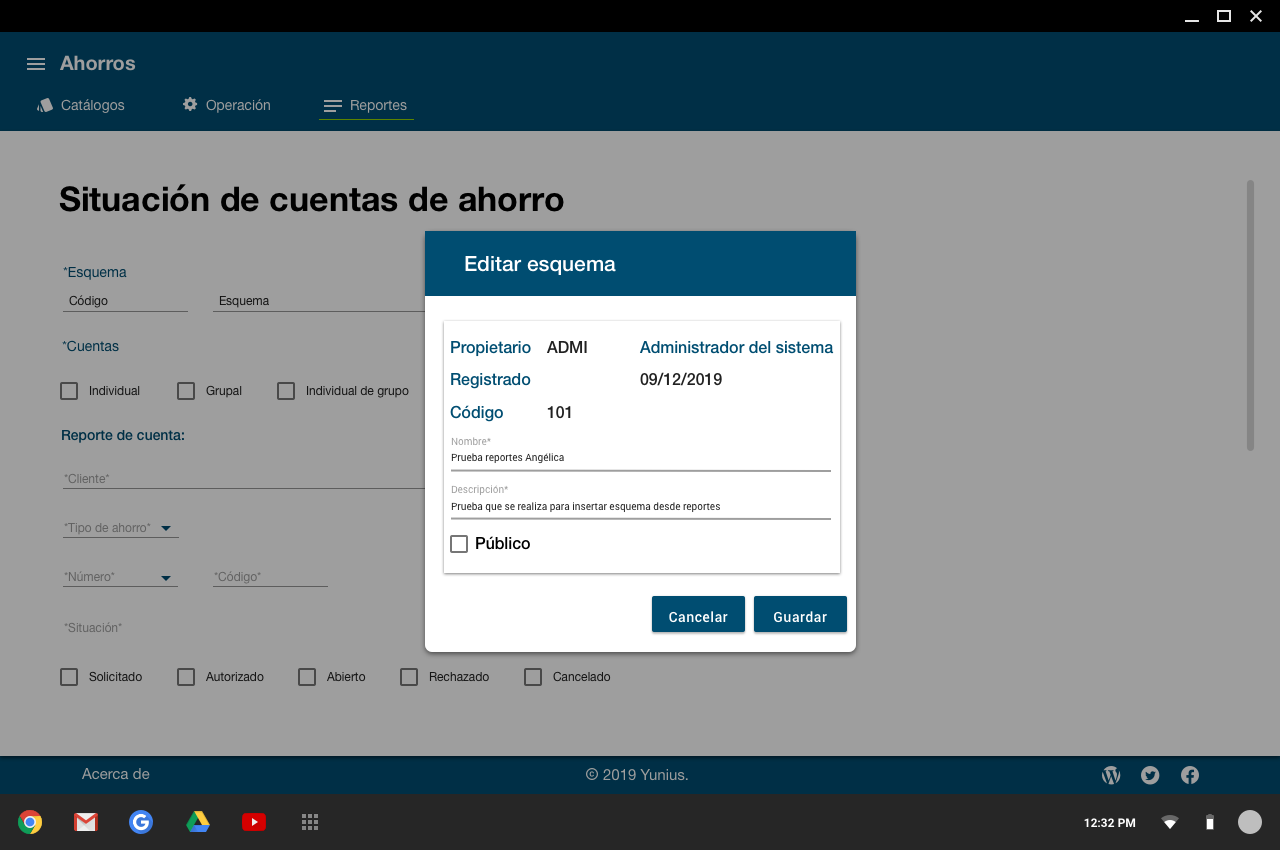The image size is (1280, 850).
Task: Open Google Drive from the shelf
Action: tap(198, 822)
